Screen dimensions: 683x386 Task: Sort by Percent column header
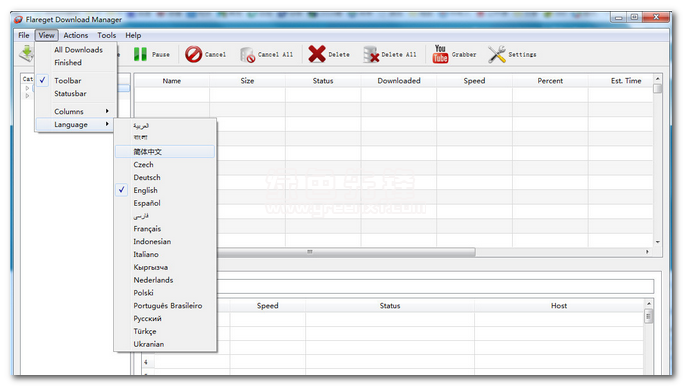(x=550, y=81)
